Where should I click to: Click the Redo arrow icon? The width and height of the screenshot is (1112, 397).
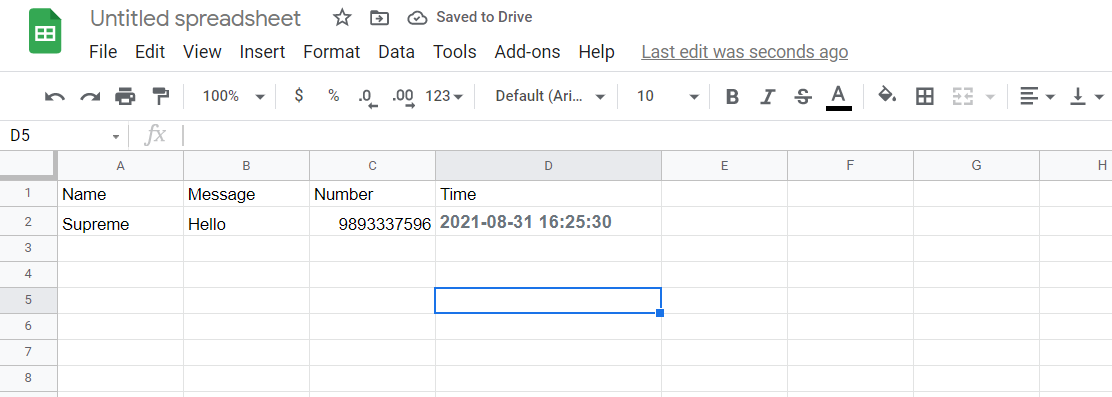coord(90,96)
